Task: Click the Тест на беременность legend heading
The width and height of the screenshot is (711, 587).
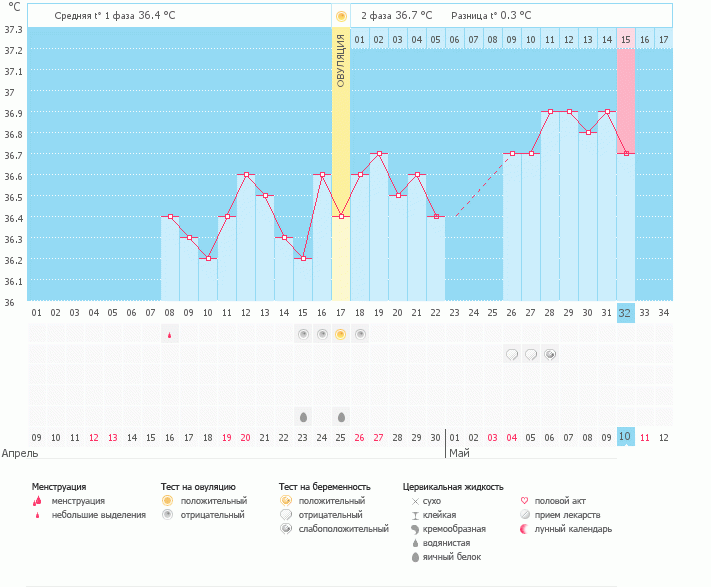Action: coord(325,487)
